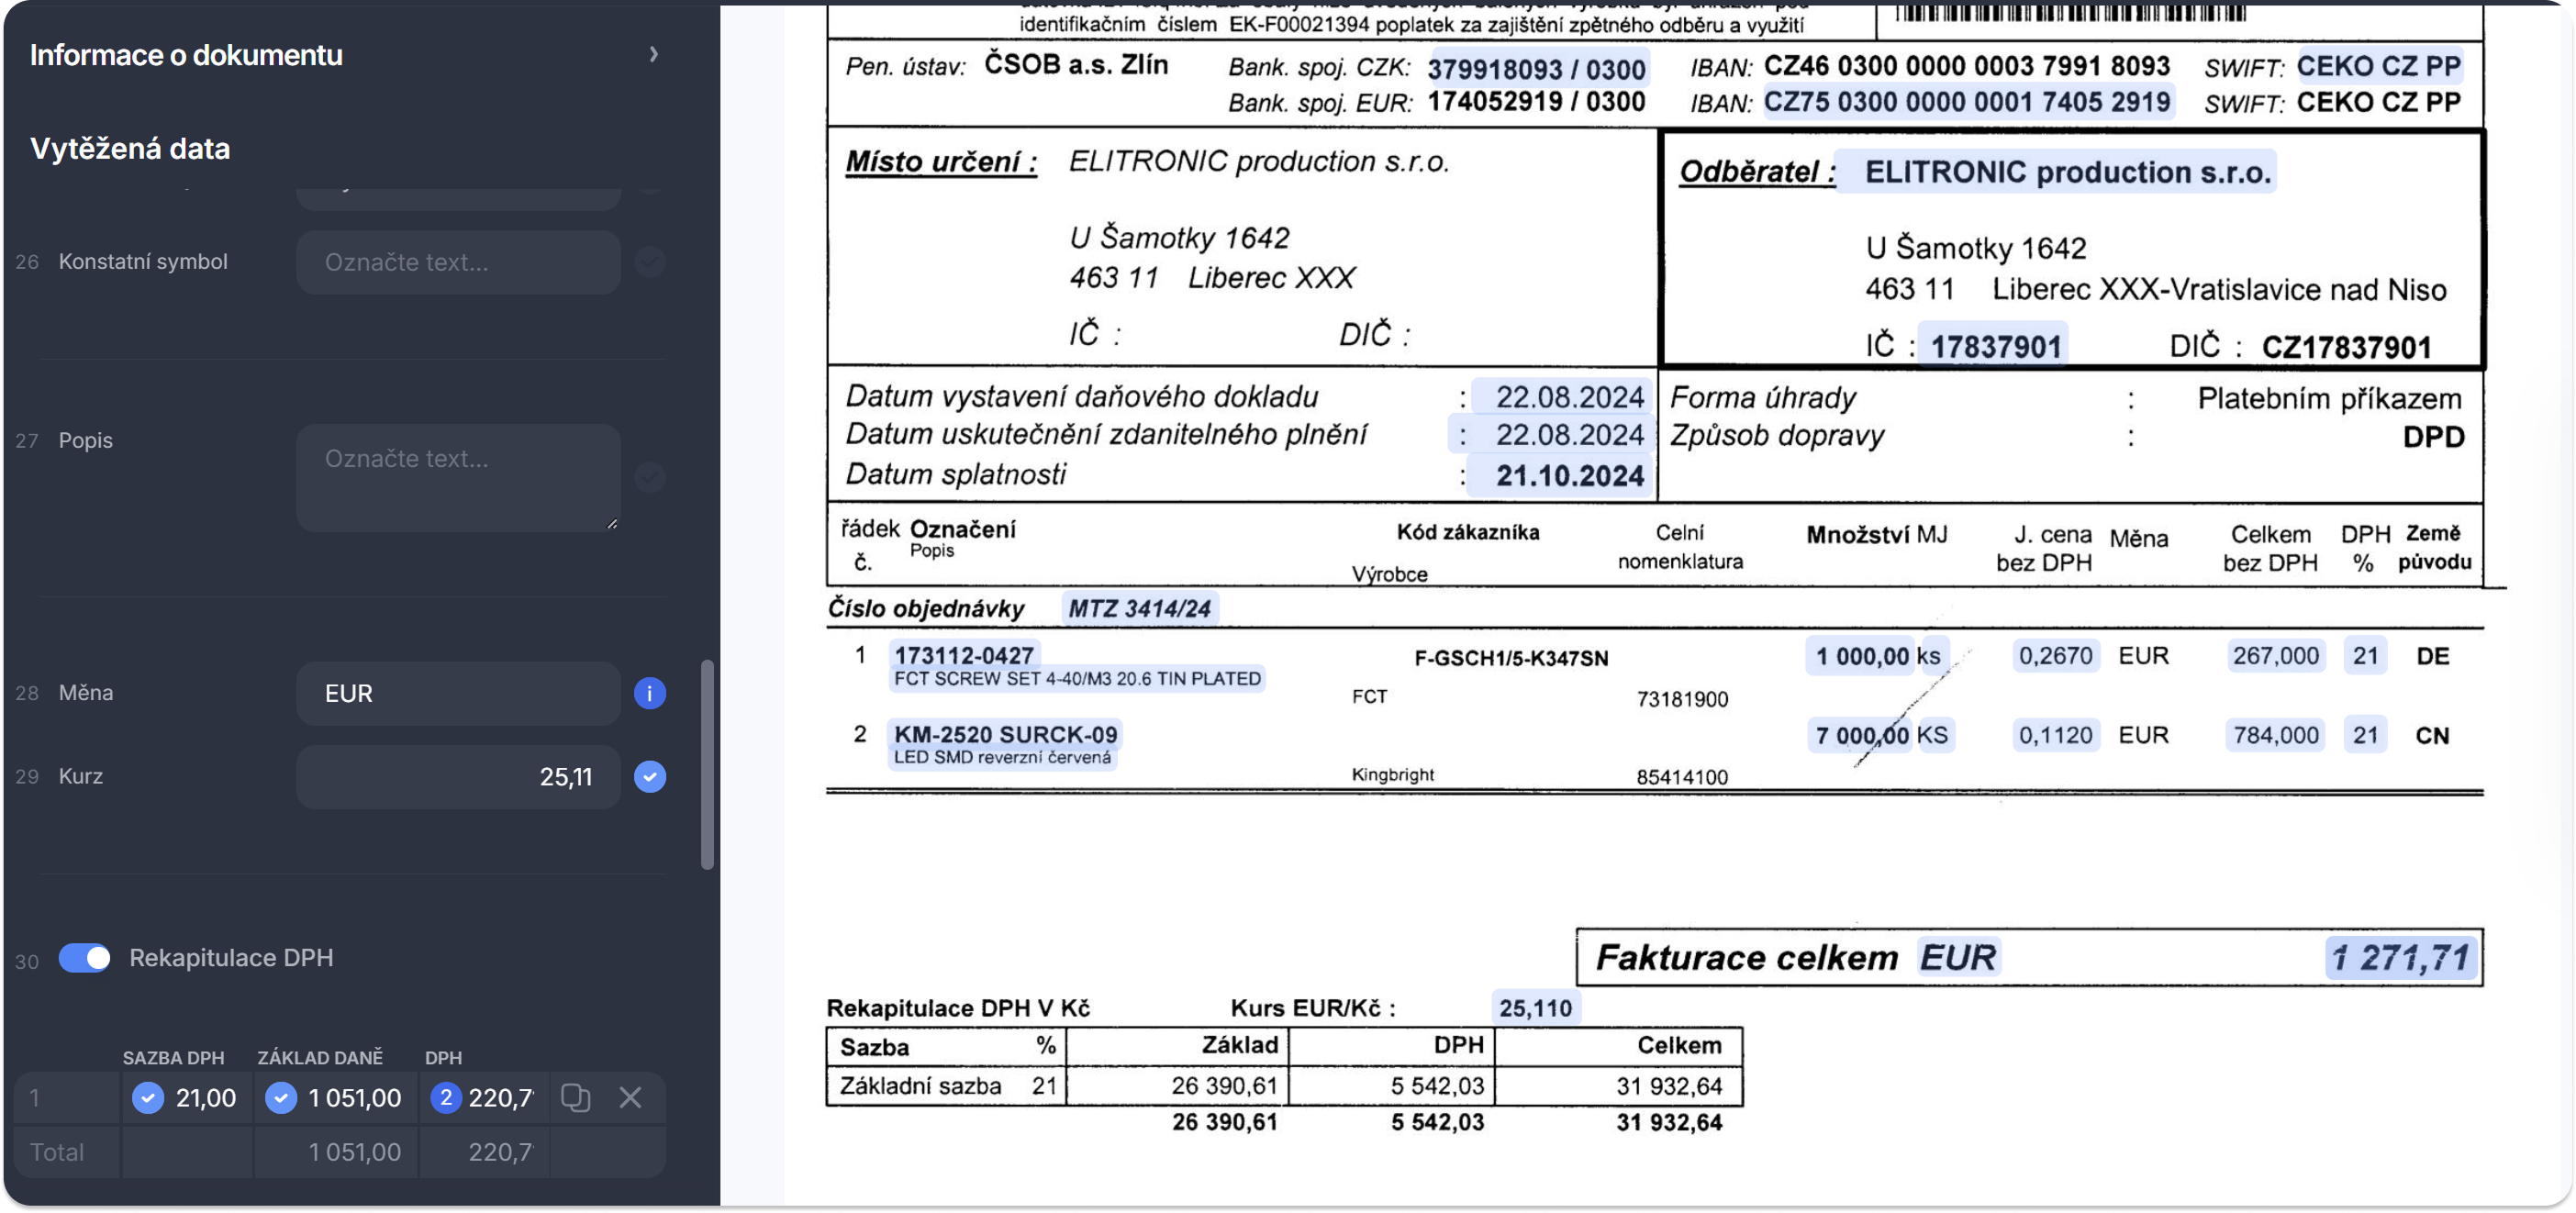Click the dimmed checkmark next to Popis
The width and height of the screenshot is (2576, 1213).
[x=649, y=477]
